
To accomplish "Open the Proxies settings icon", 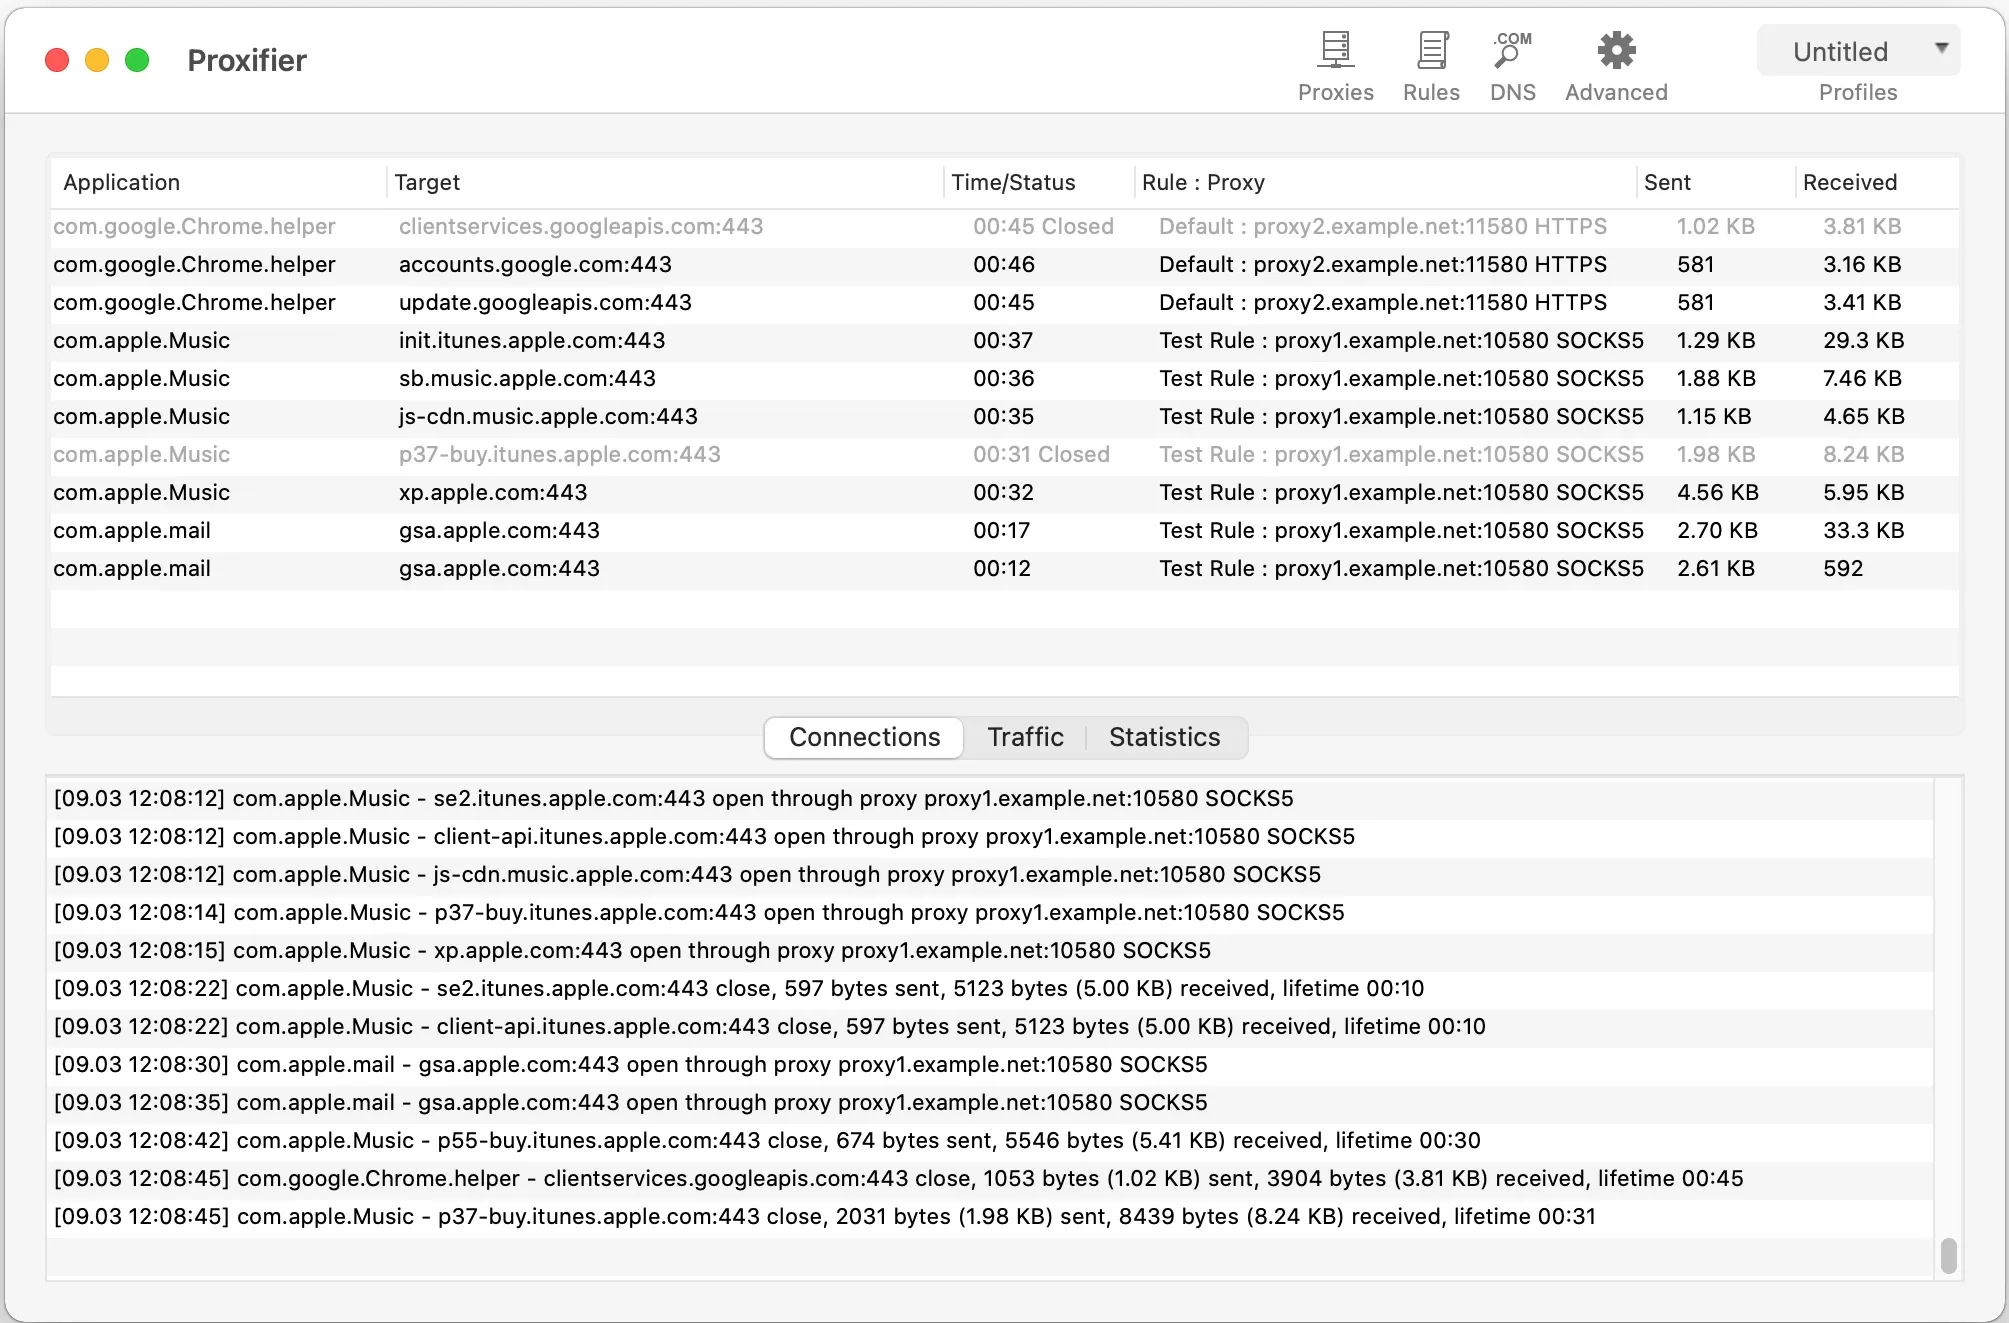I will point(1335,52).
